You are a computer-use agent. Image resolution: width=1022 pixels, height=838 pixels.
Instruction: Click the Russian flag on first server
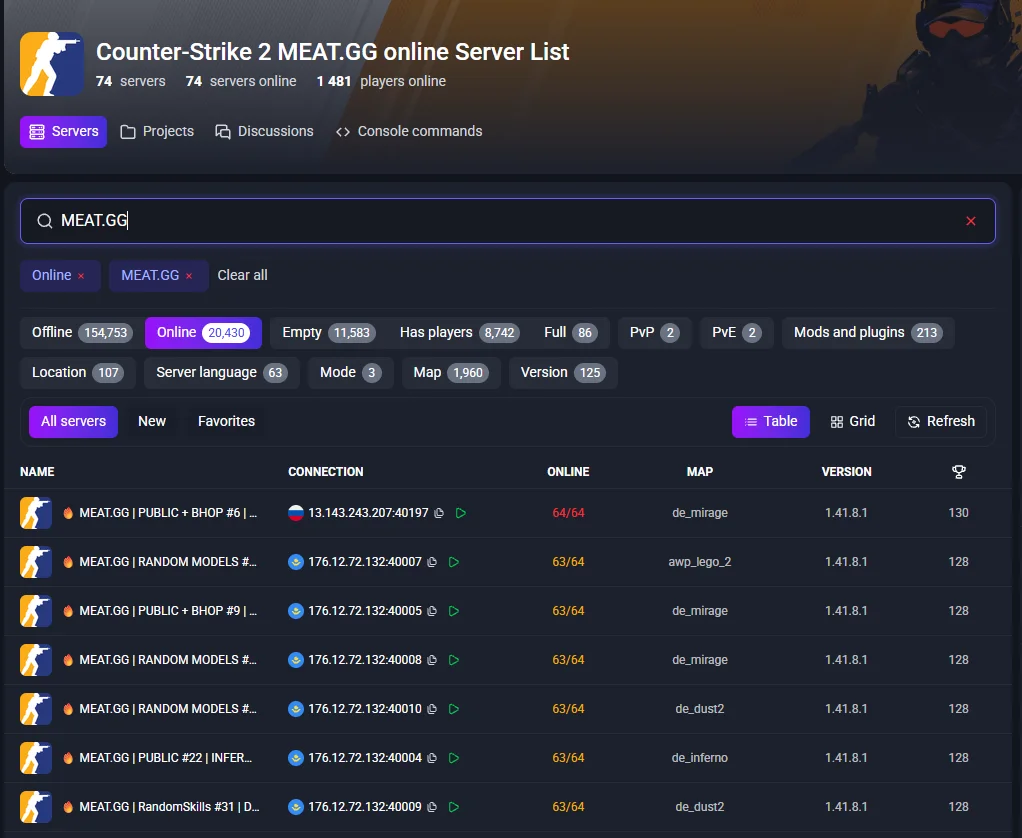pyautogui.click(x=296, y=513)
